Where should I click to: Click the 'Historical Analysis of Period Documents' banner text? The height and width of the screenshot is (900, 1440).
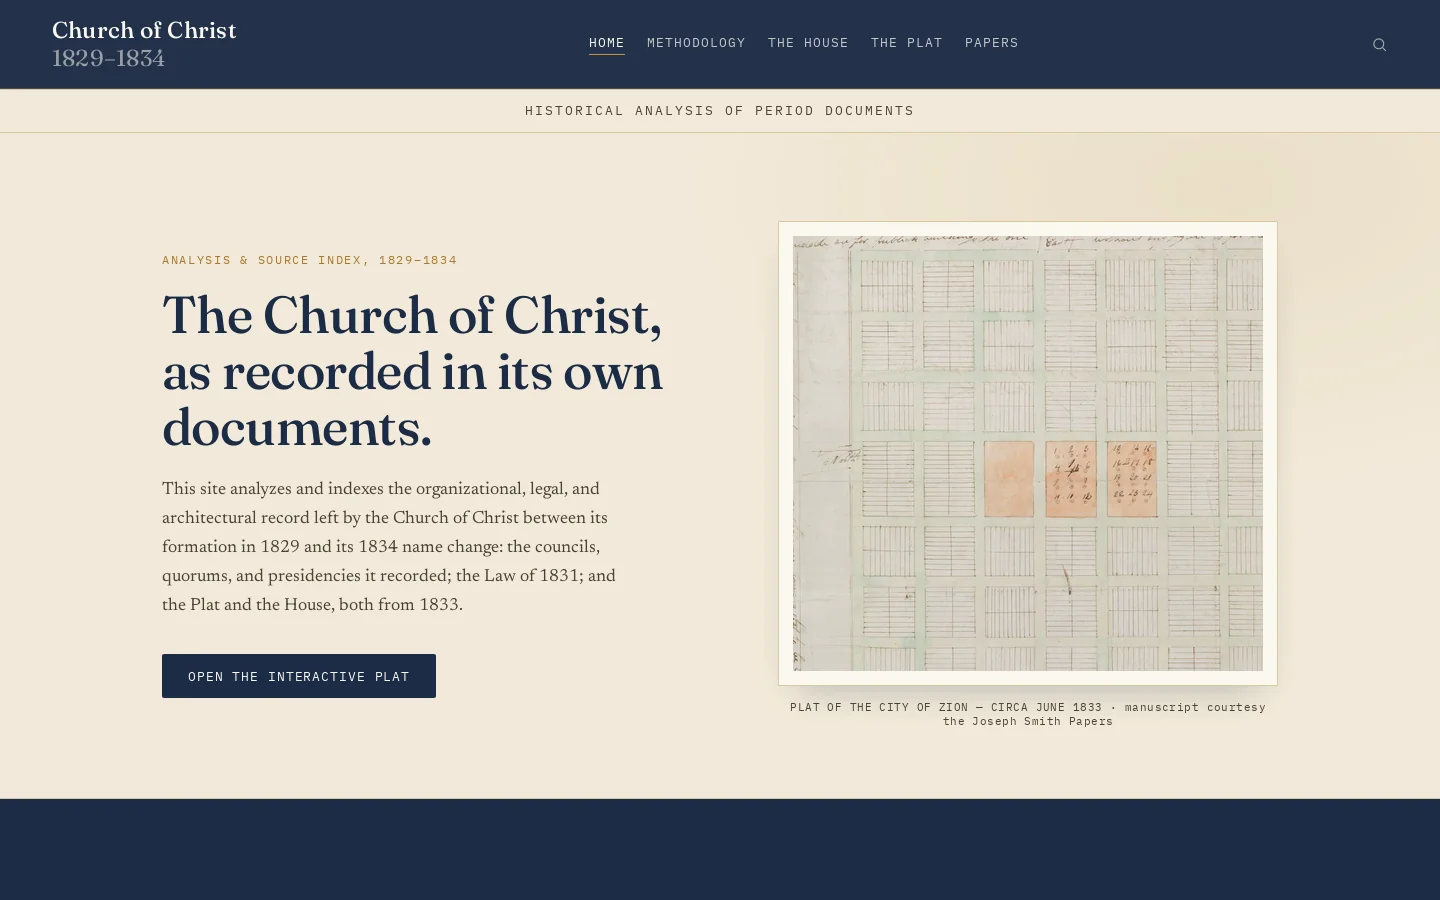(x=720, y=111)
